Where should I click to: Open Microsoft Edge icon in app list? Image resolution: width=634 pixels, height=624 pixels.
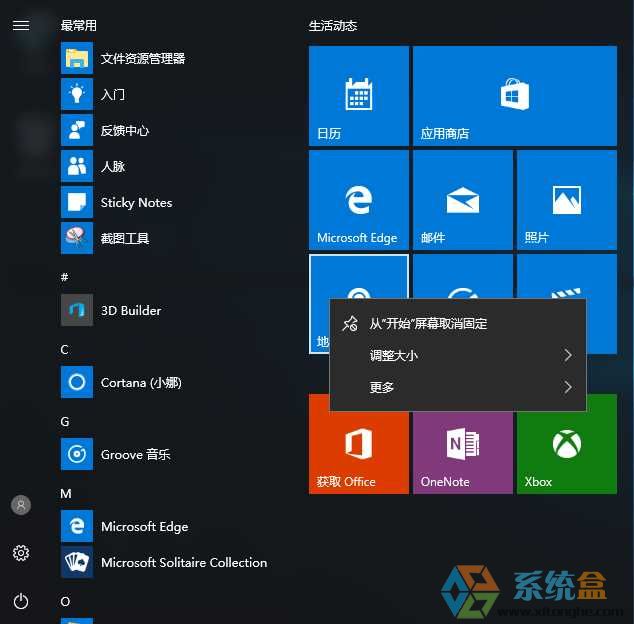click(77, 526)
